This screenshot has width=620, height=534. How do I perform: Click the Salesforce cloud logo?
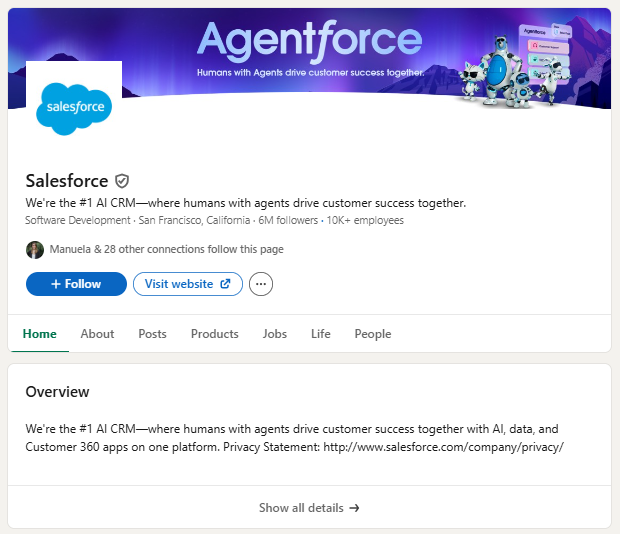point(74,109)
